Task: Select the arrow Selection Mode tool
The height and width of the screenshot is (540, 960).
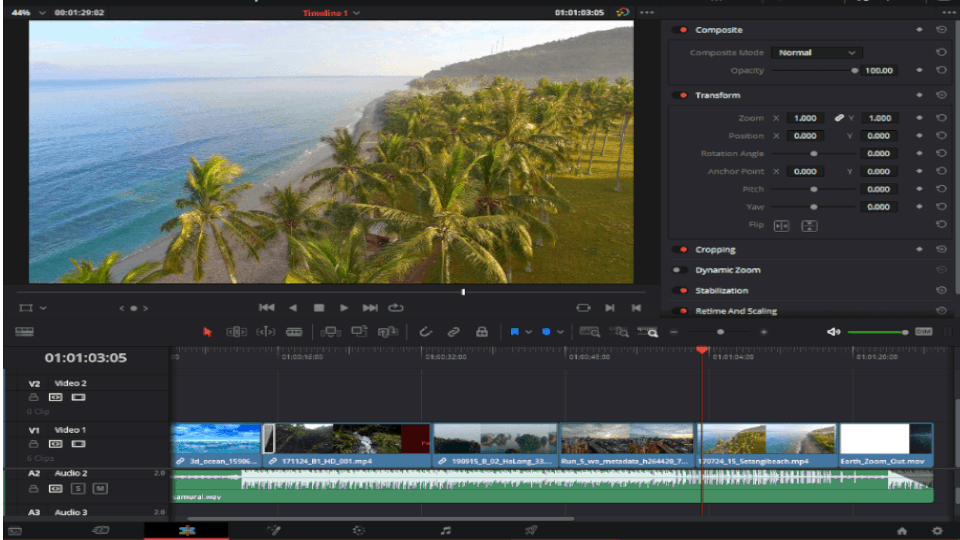Action: pos(208,332)
